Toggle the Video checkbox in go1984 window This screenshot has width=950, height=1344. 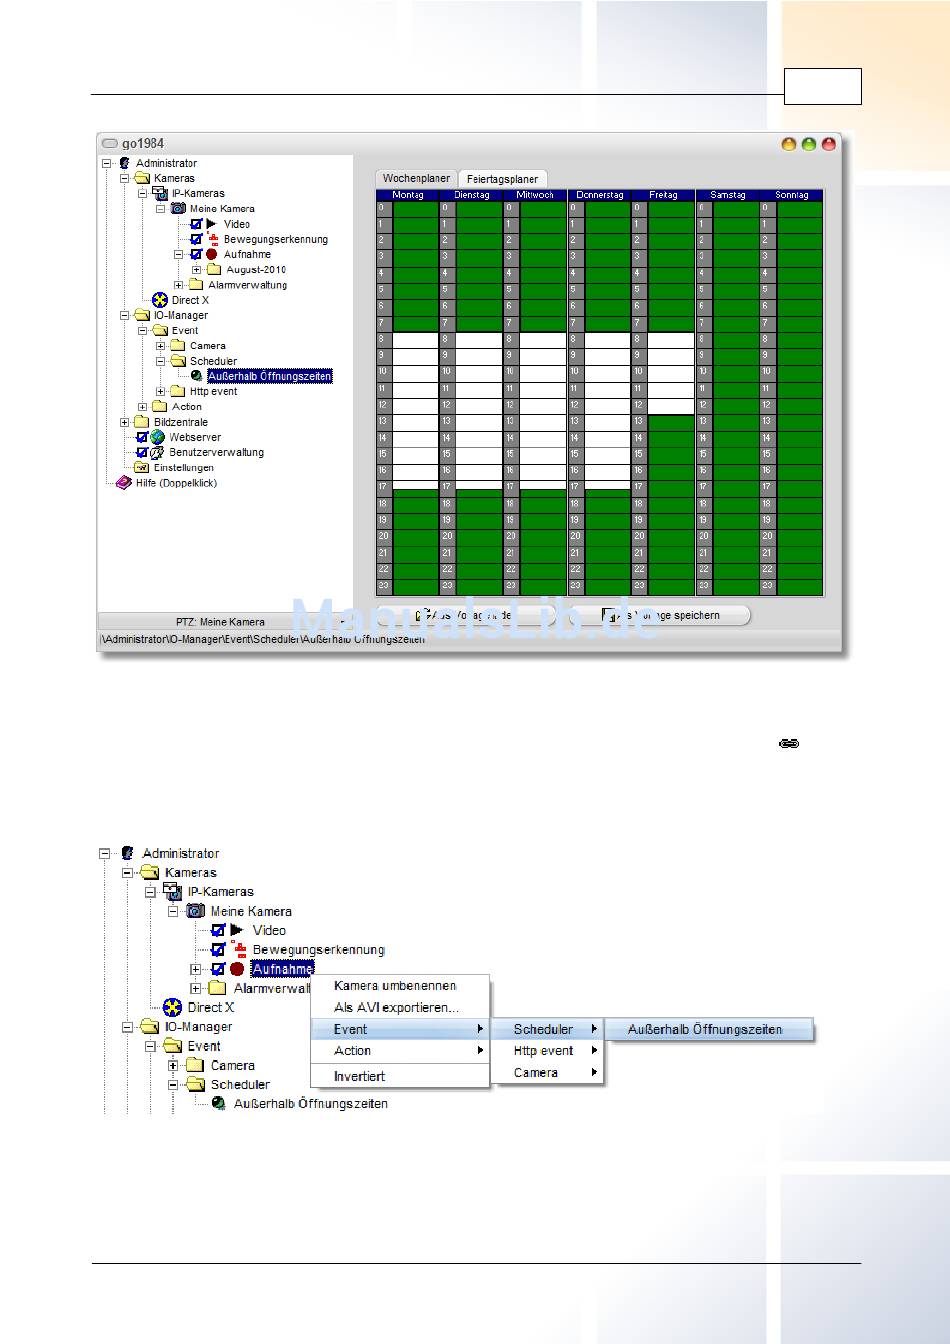(196, 224)
